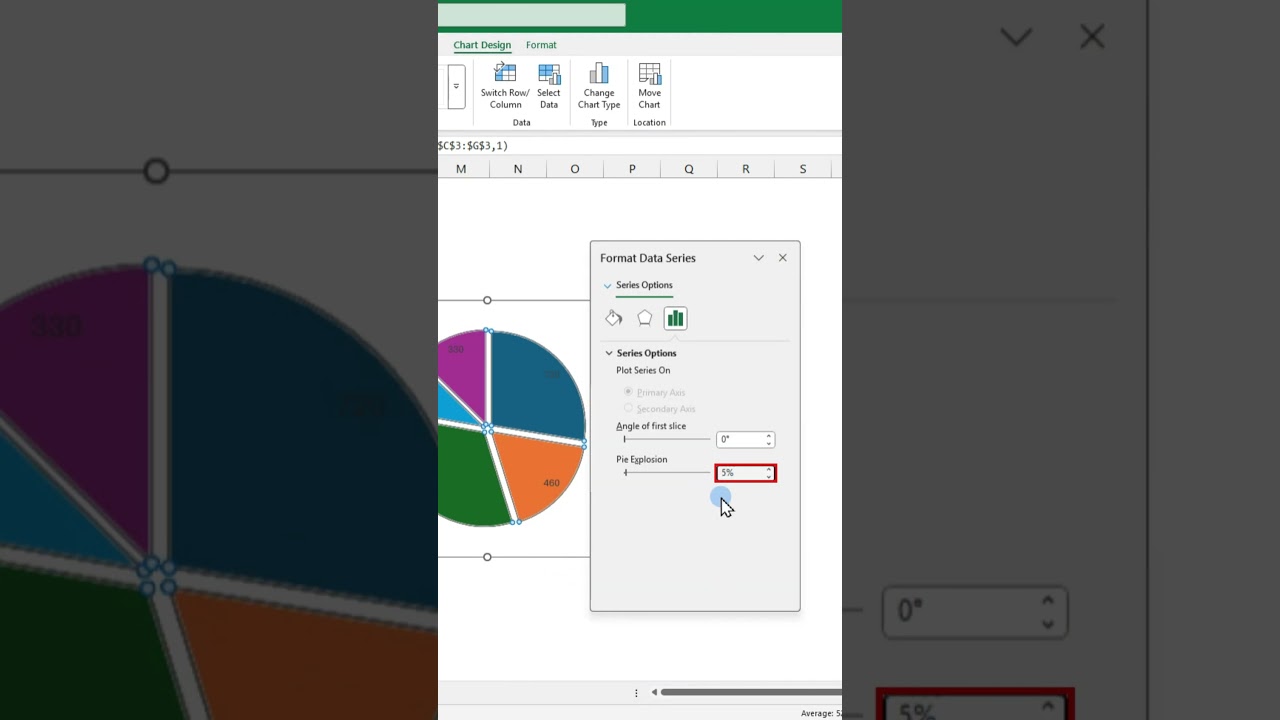Image resolution: width=1280 pixels, height=720 pixels.
Task: Click Switch Row/Column icon
Action: point(505,73)
